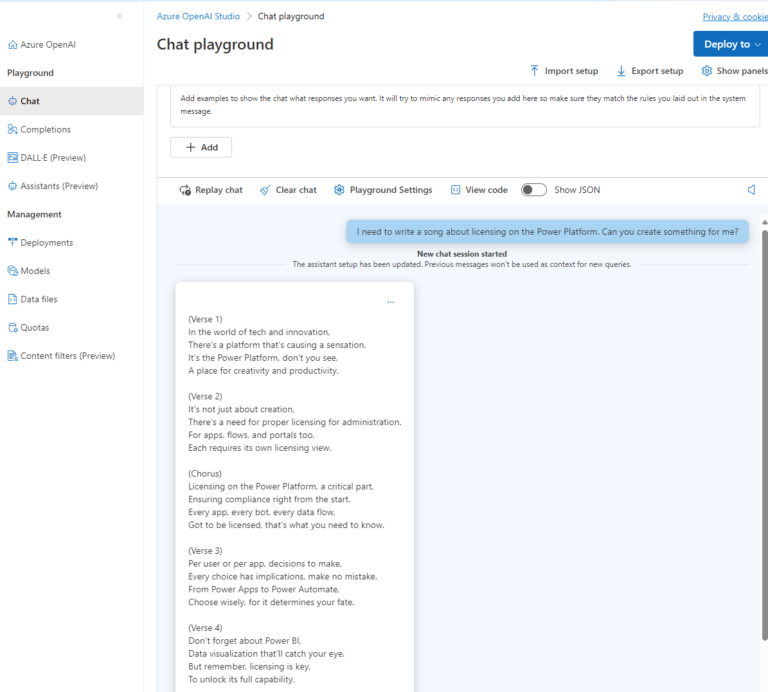The width and height of the screenshot is (768, 692).
Task: Open the Chat playground menu item
Action: point(72,101)
